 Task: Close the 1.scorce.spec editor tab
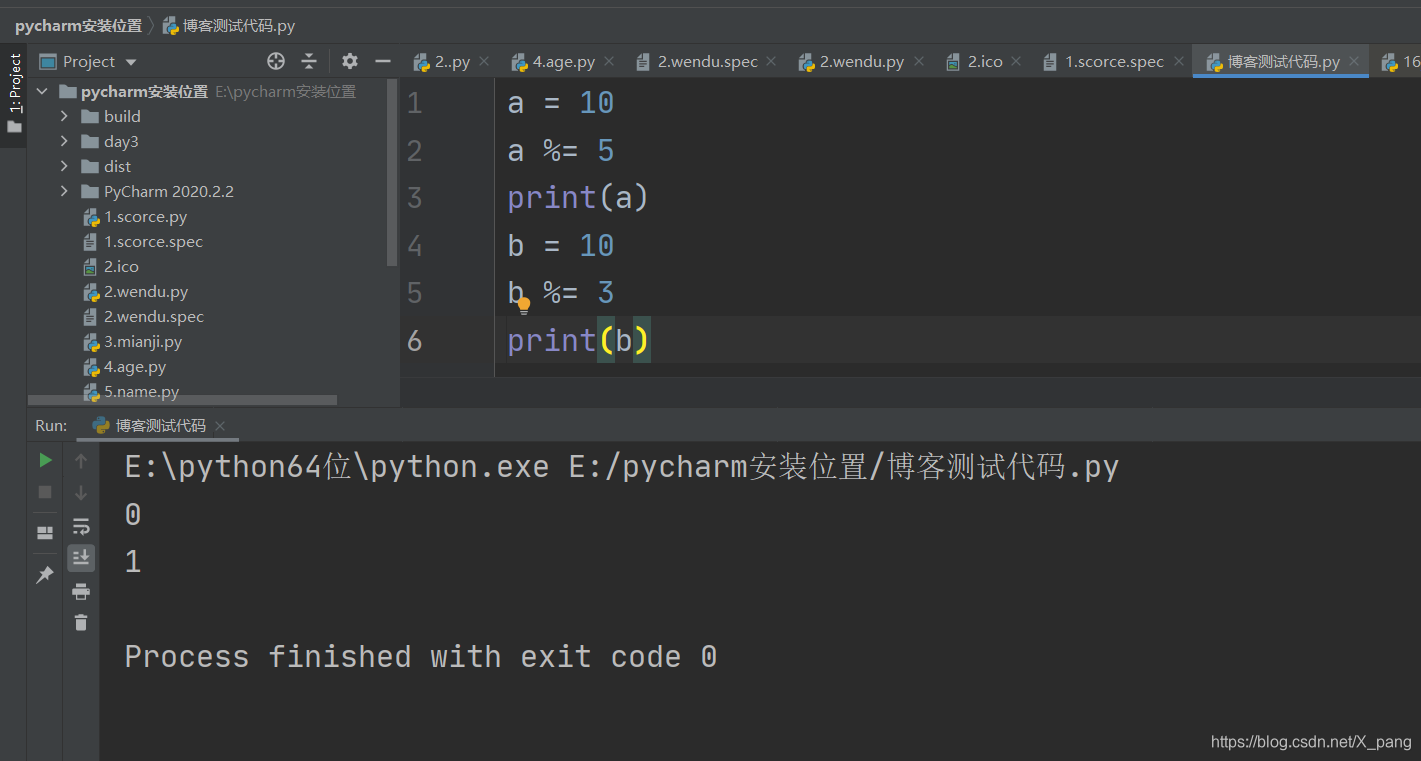tap(1177, 61)
